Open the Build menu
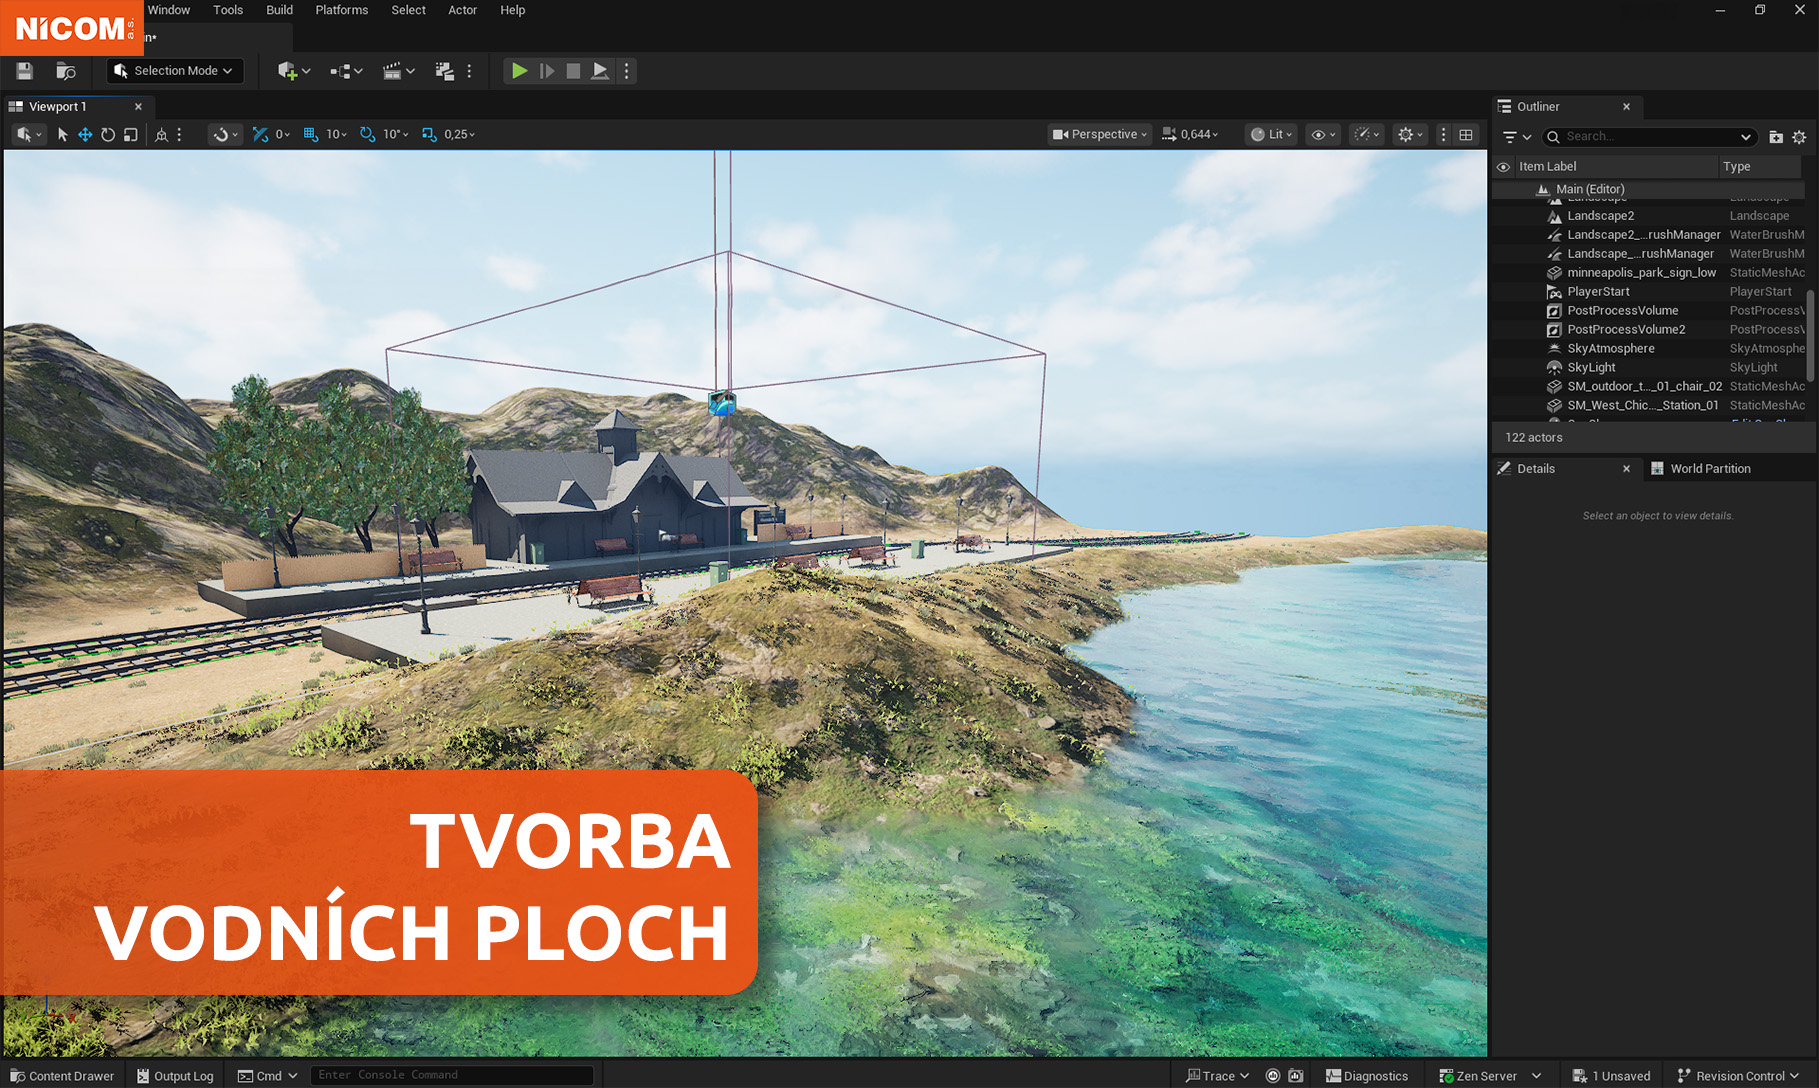The height and width of the screenshot is (1088, 1819). (279, 10)
